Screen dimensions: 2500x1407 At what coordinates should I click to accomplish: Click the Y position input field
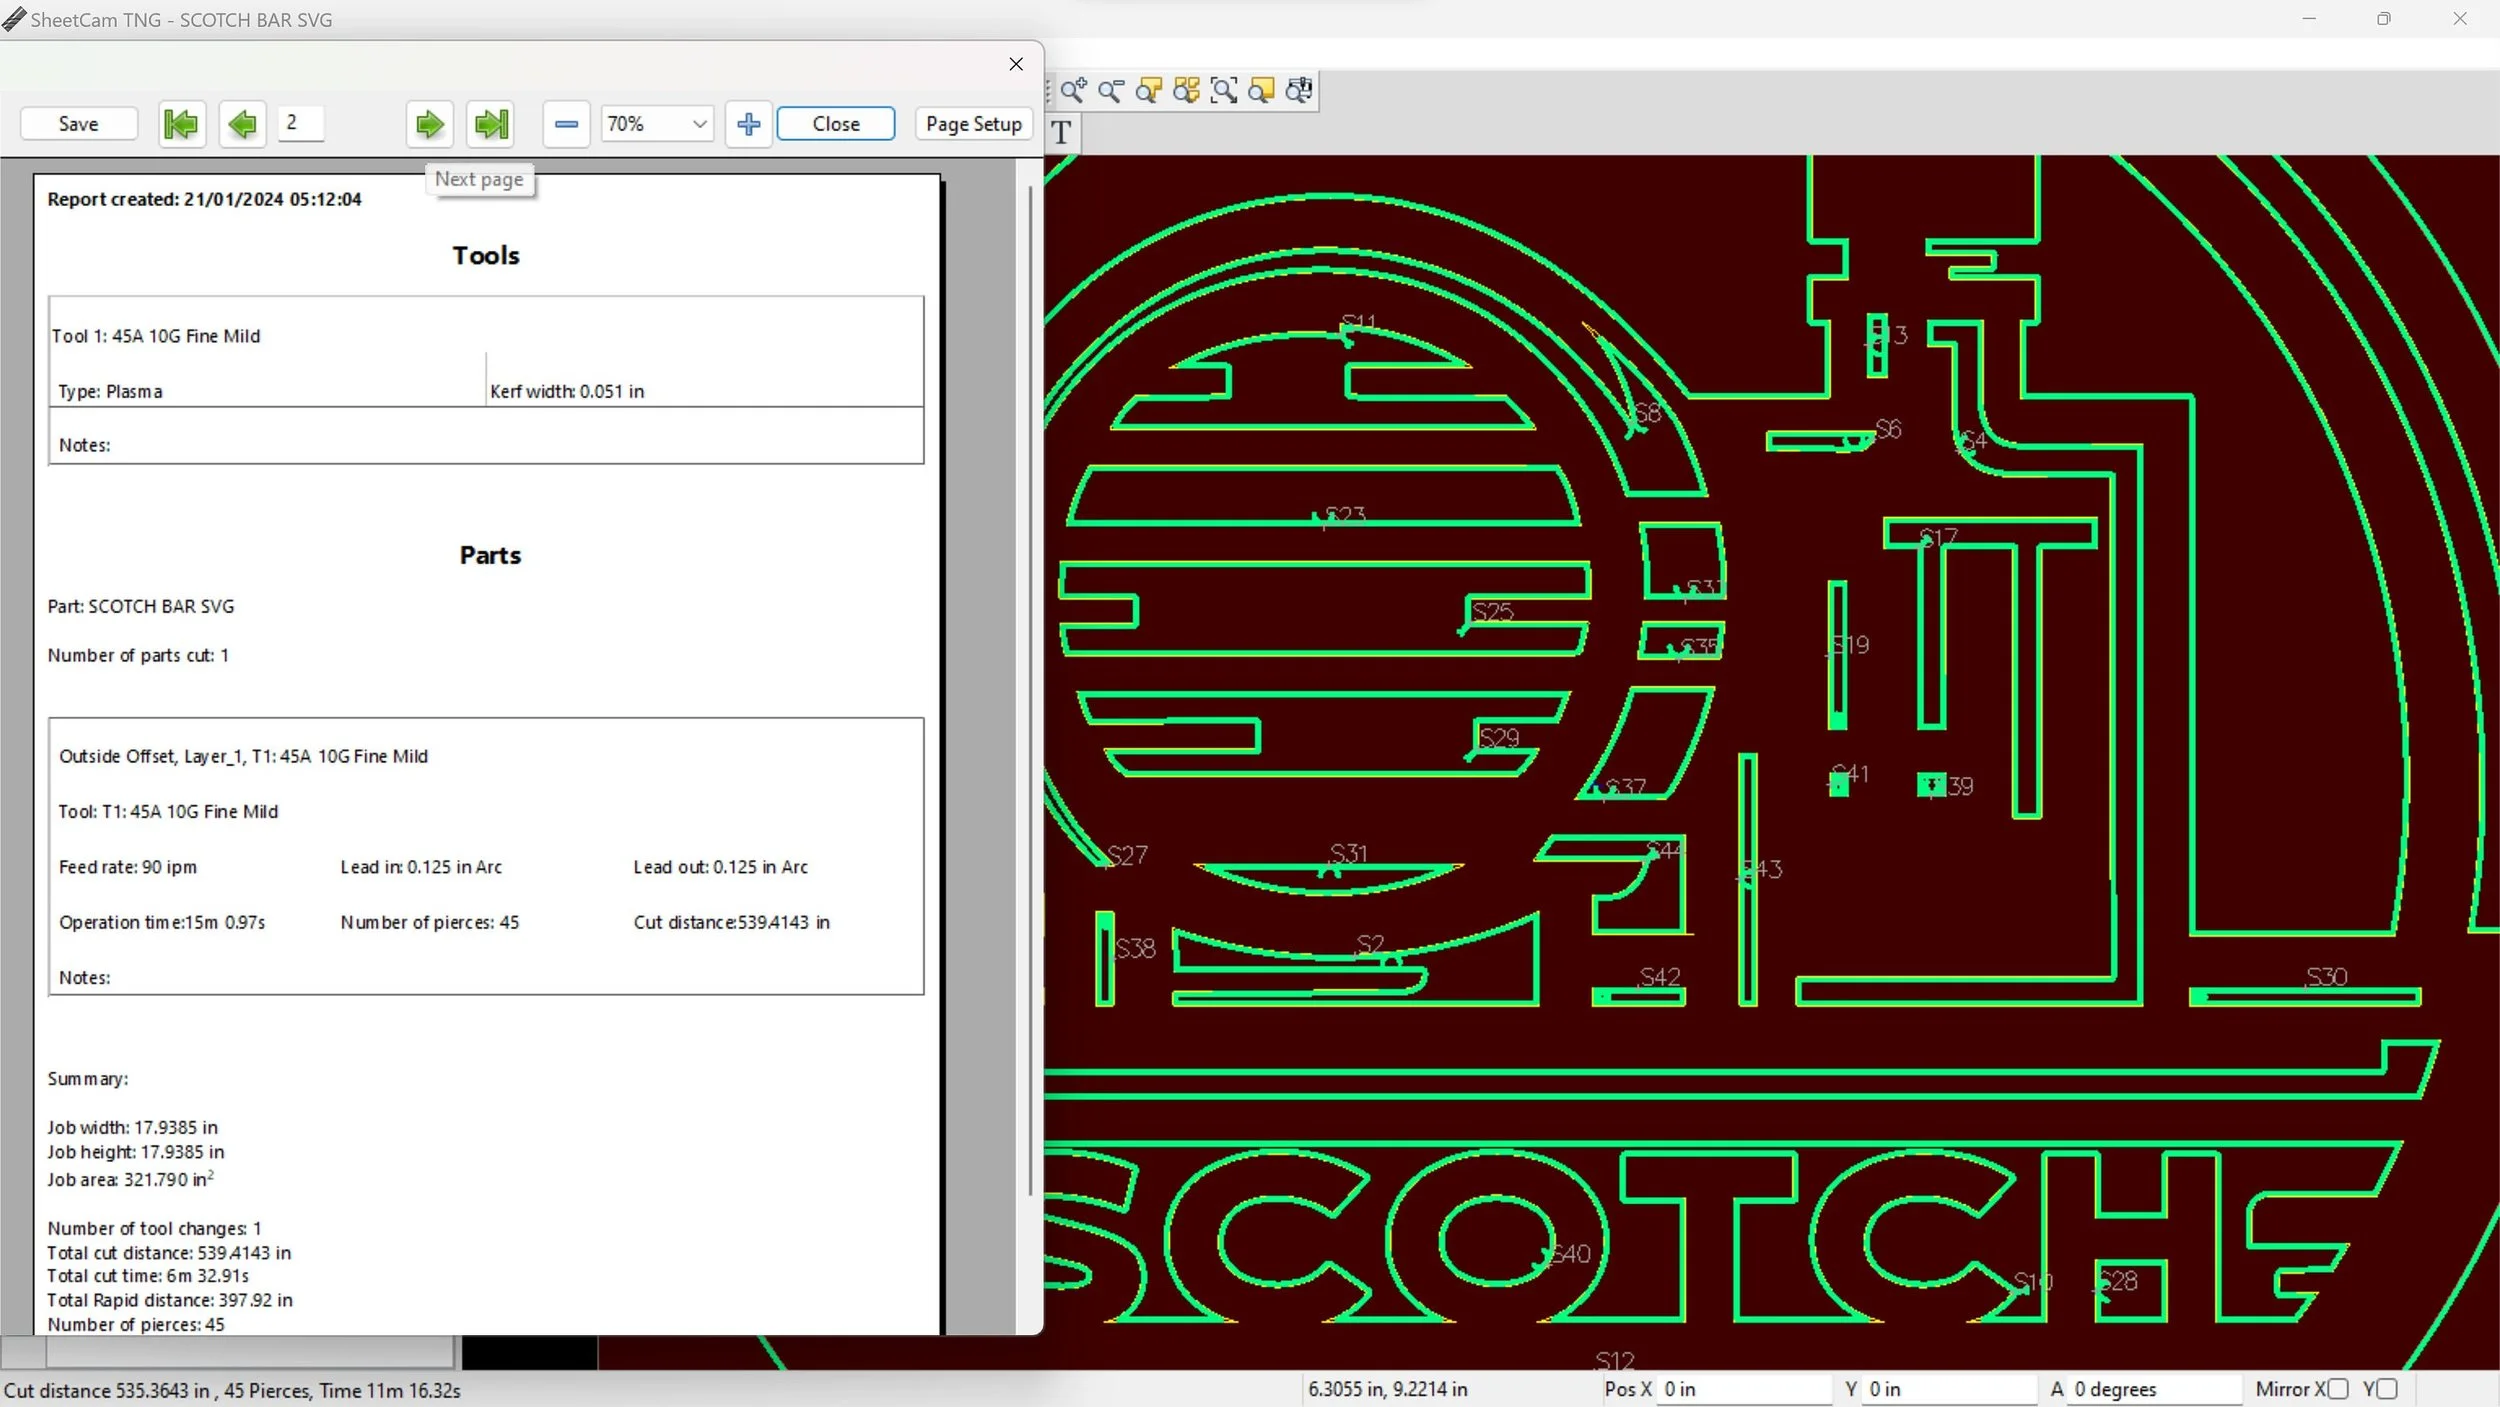click(x=1950, y=1389)
